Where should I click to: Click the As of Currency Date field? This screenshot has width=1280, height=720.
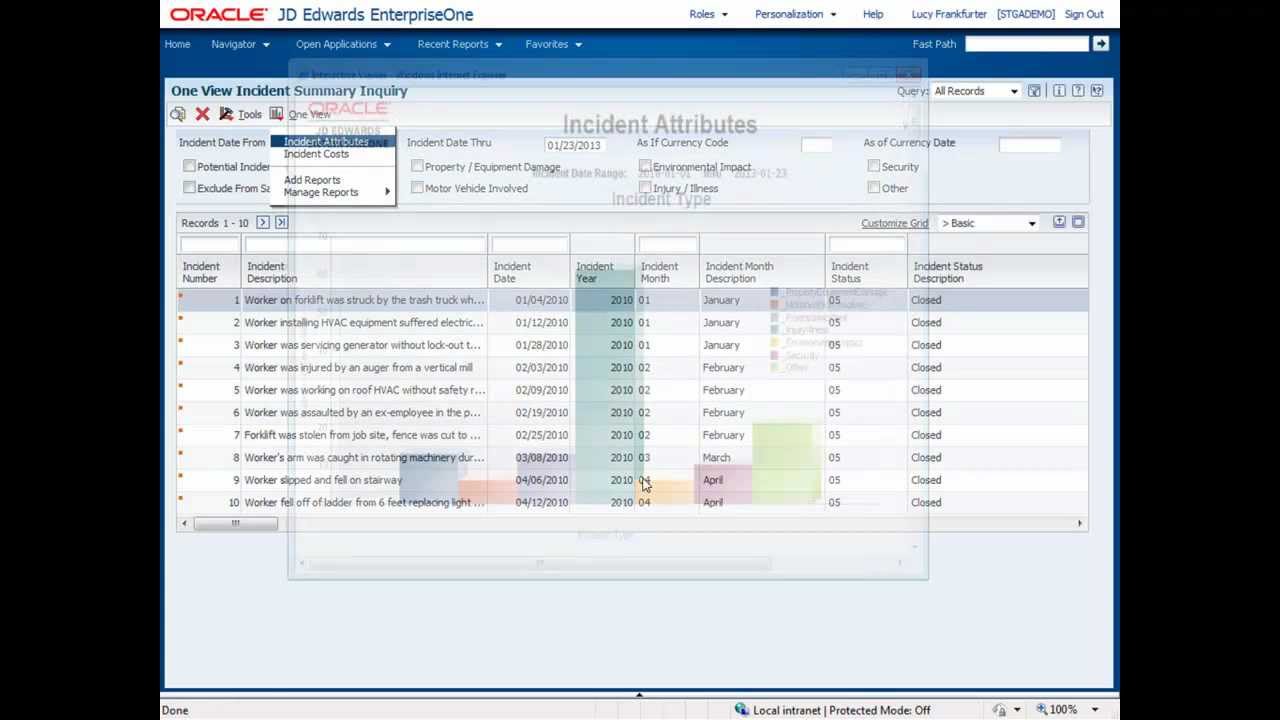pos(1029,145)
